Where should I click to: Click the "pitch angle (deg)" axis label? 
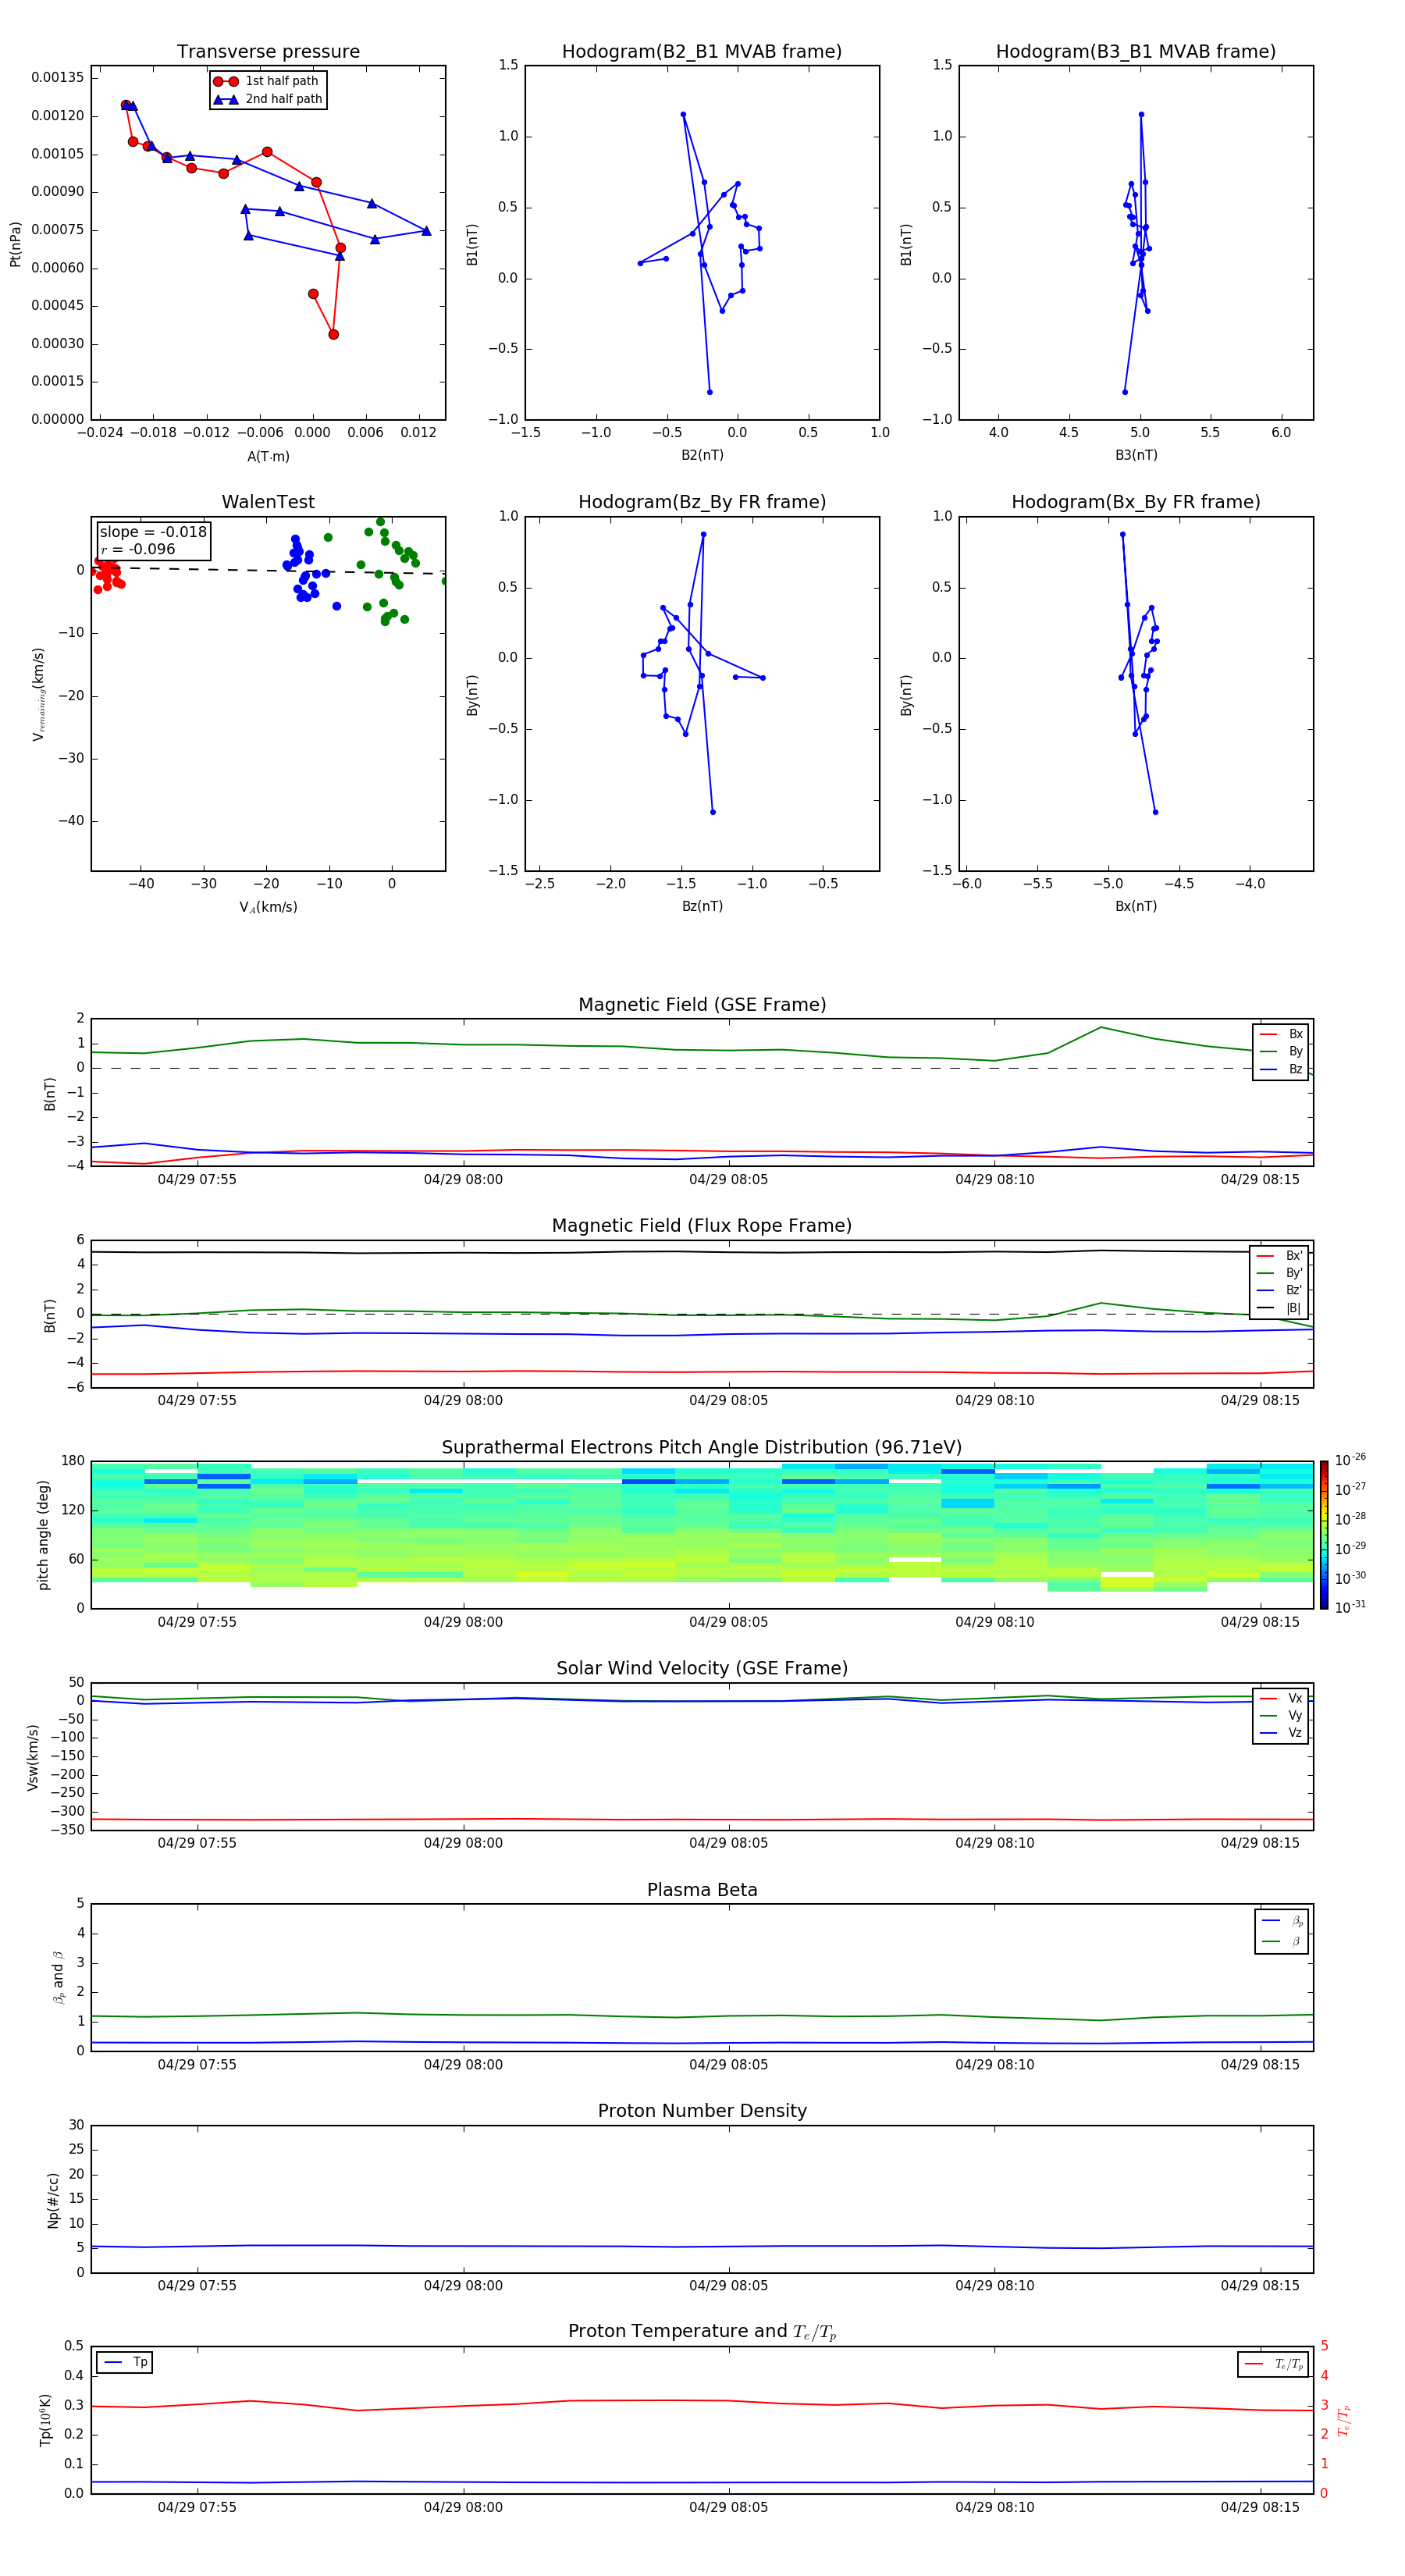click(43, 1535)
